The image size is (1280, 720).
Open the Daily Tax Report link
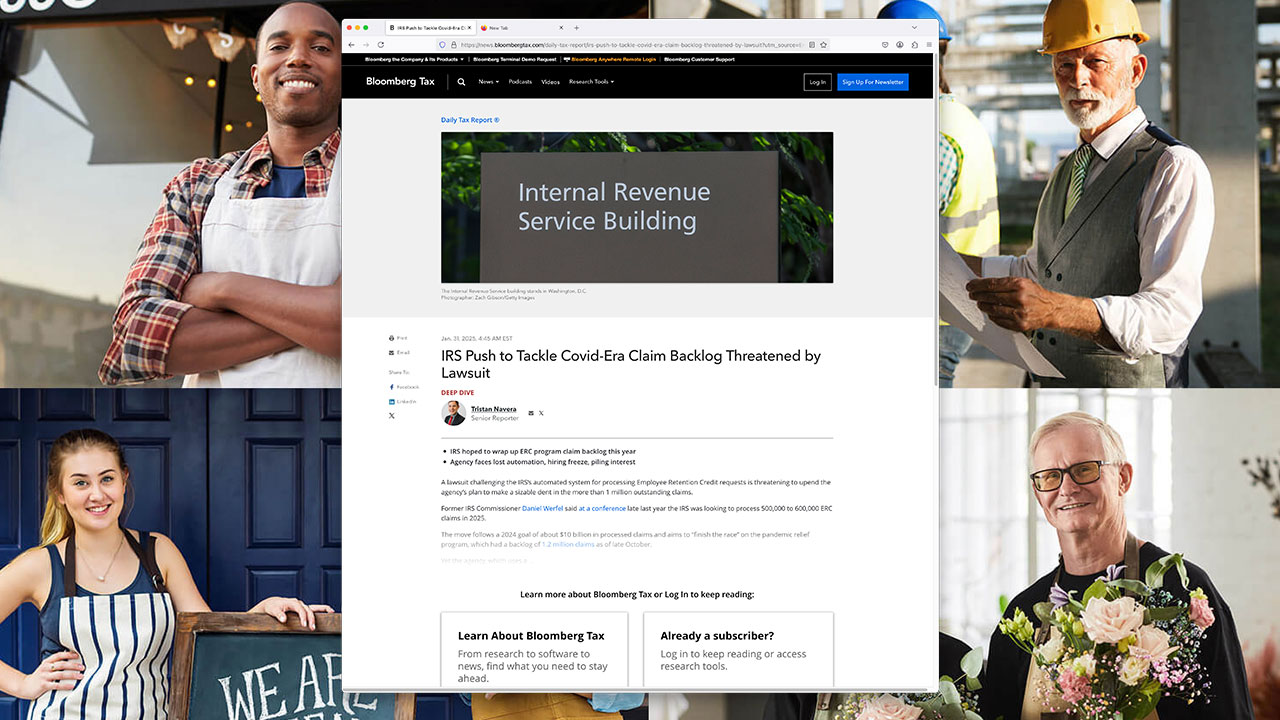[470, 120]
